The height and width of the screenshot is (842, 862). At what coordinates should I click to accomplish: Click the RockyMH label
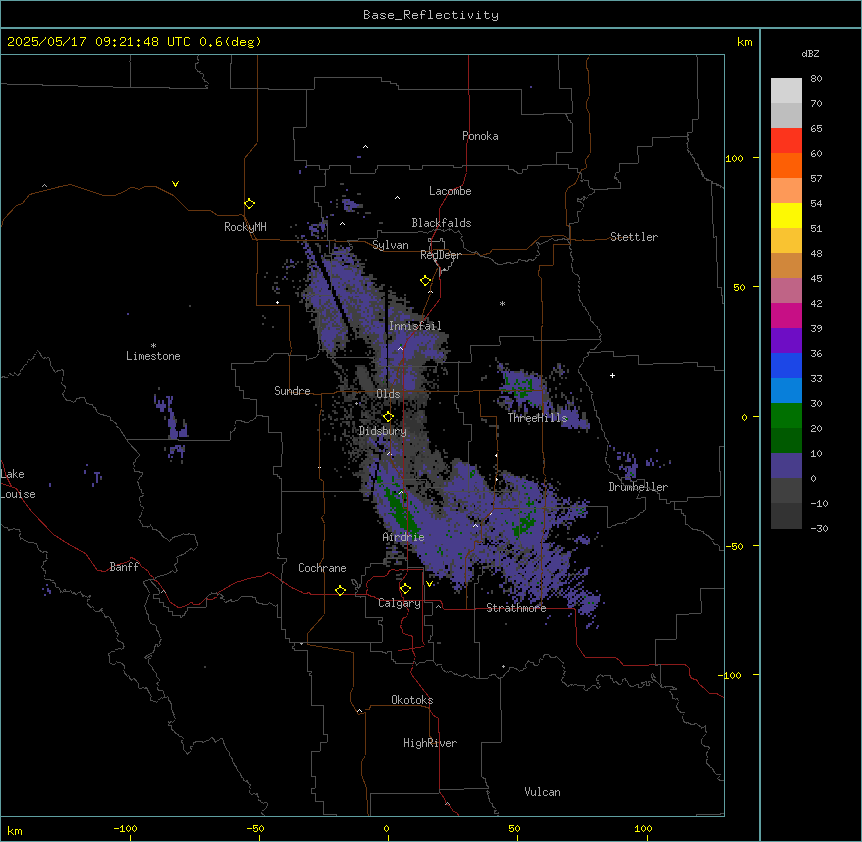(245, 227)
